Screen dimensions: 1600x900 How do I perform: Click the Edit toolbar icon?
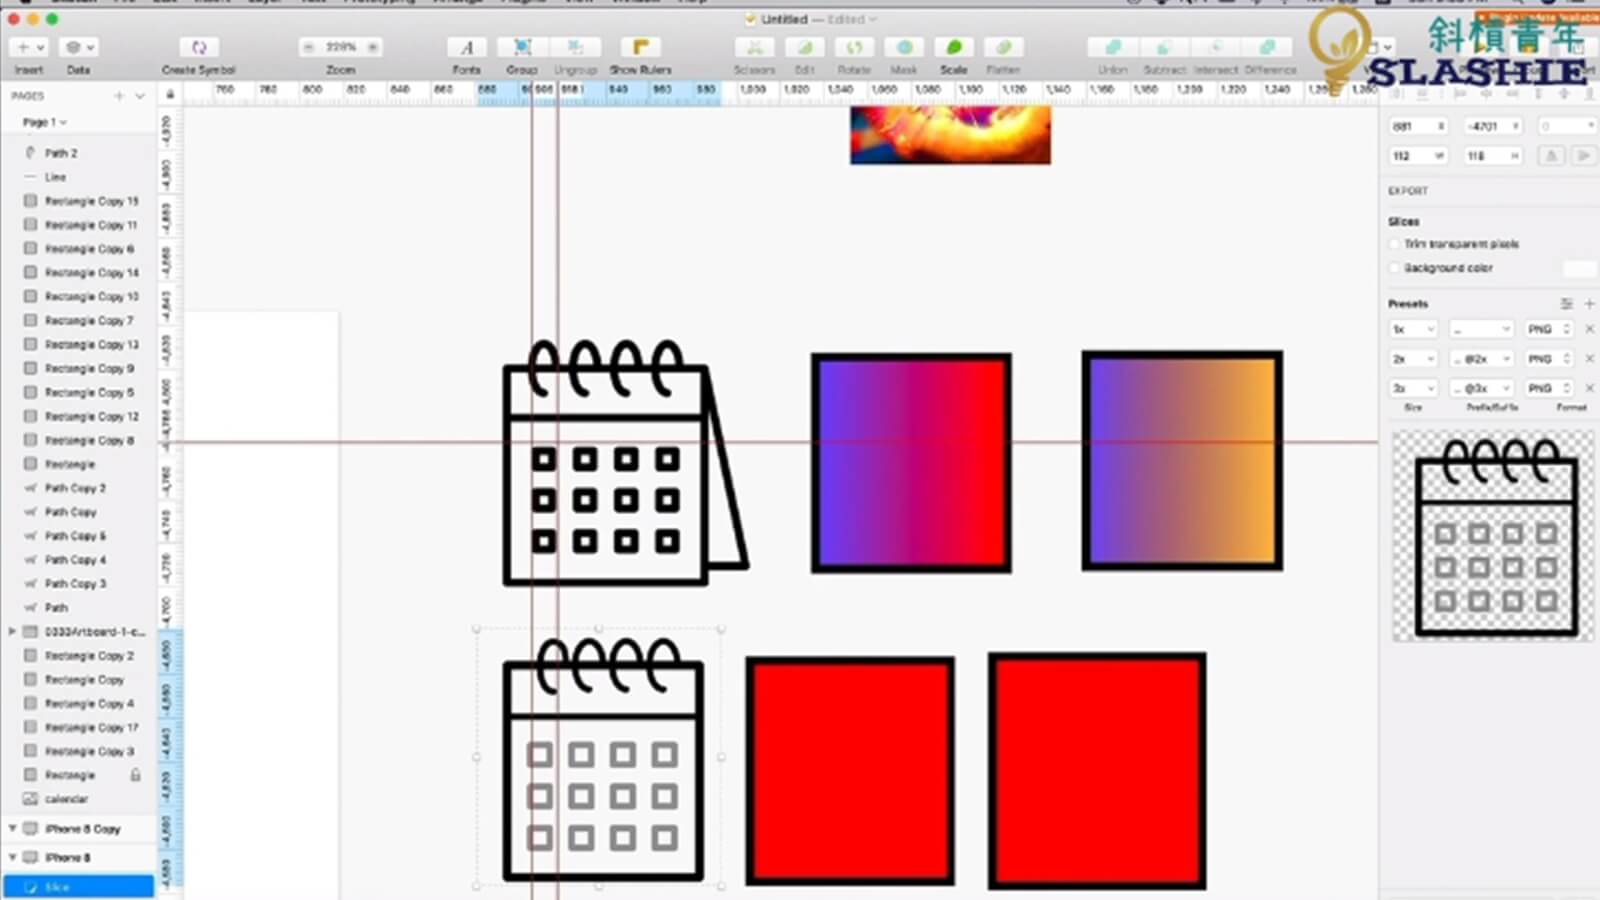coord(805,47)
